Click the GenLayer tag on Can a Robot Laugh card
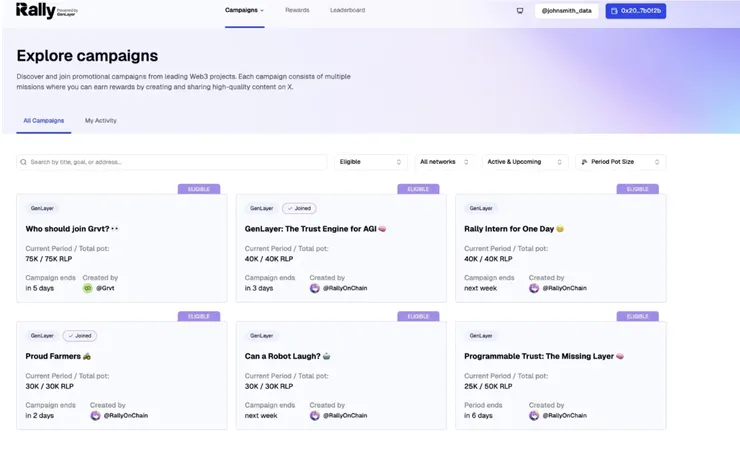The height and width of the screenshot is (450, 740). [x=261, y=336]
